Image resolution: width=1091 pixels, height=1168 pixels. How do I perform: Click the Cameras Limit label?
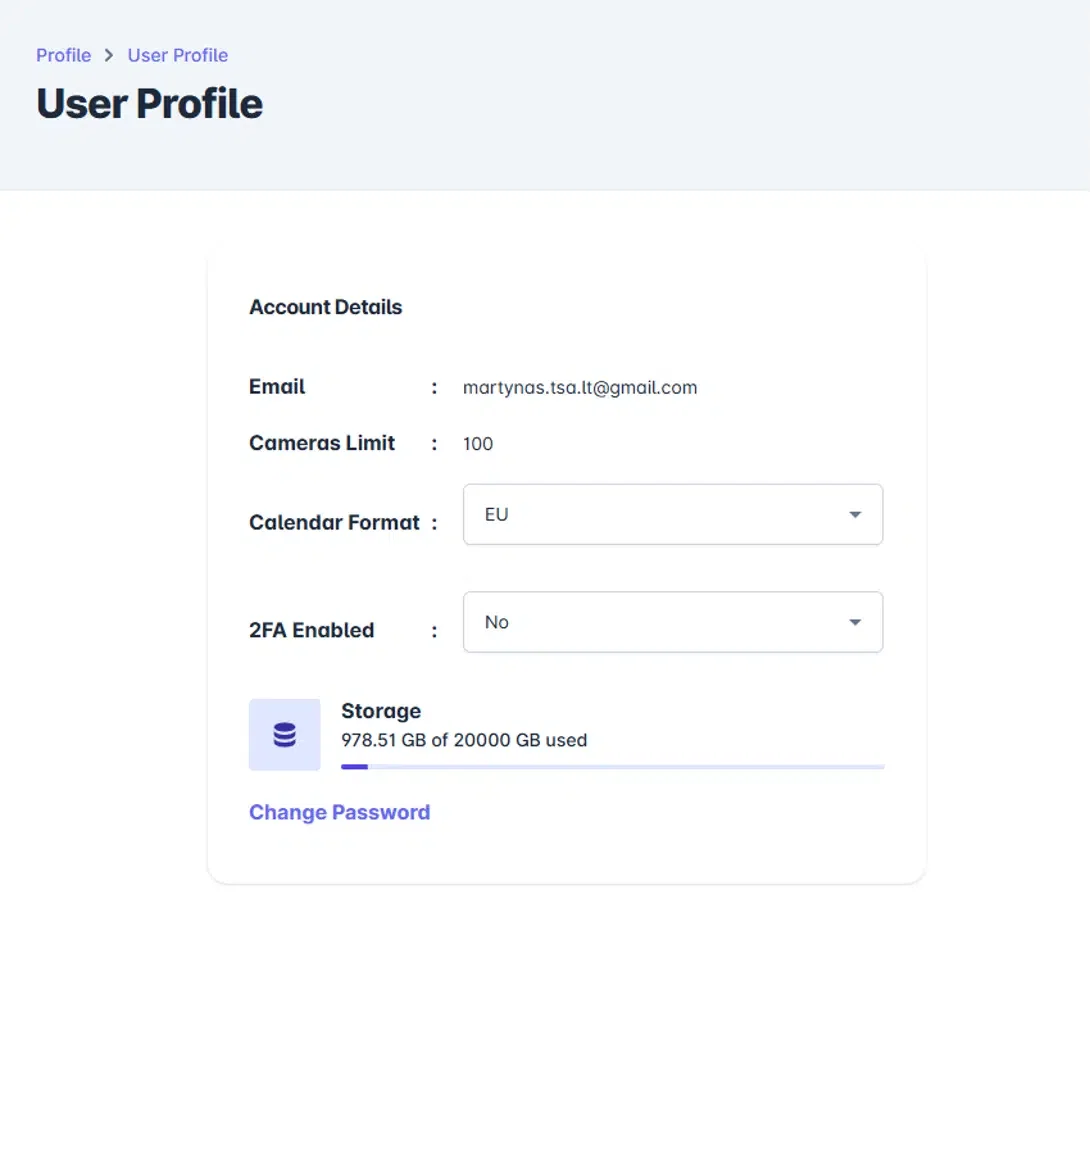point(322,443)
